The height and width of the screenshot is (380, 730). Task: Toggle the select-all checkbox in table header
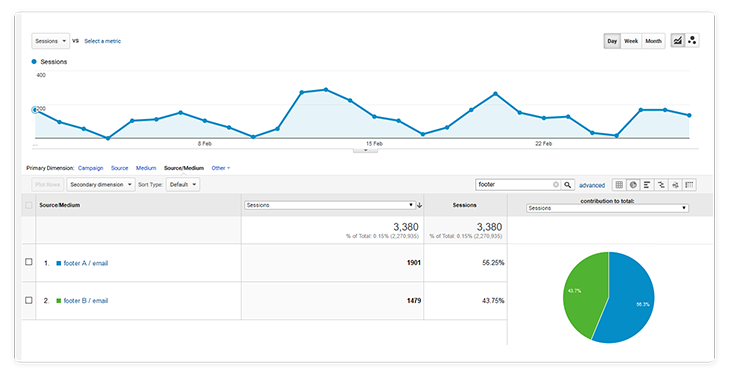[x=29, y=205]
